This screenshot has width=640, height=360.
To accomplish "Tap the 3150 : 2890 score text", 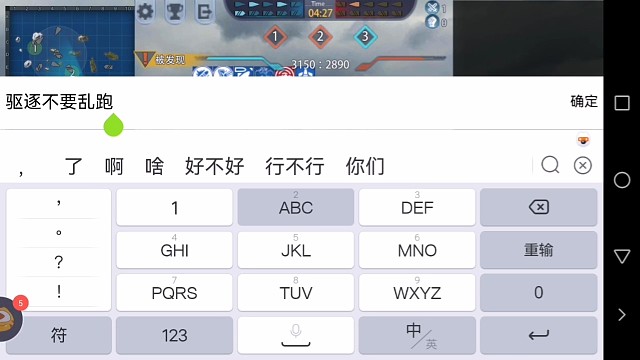I will (320, 64).
